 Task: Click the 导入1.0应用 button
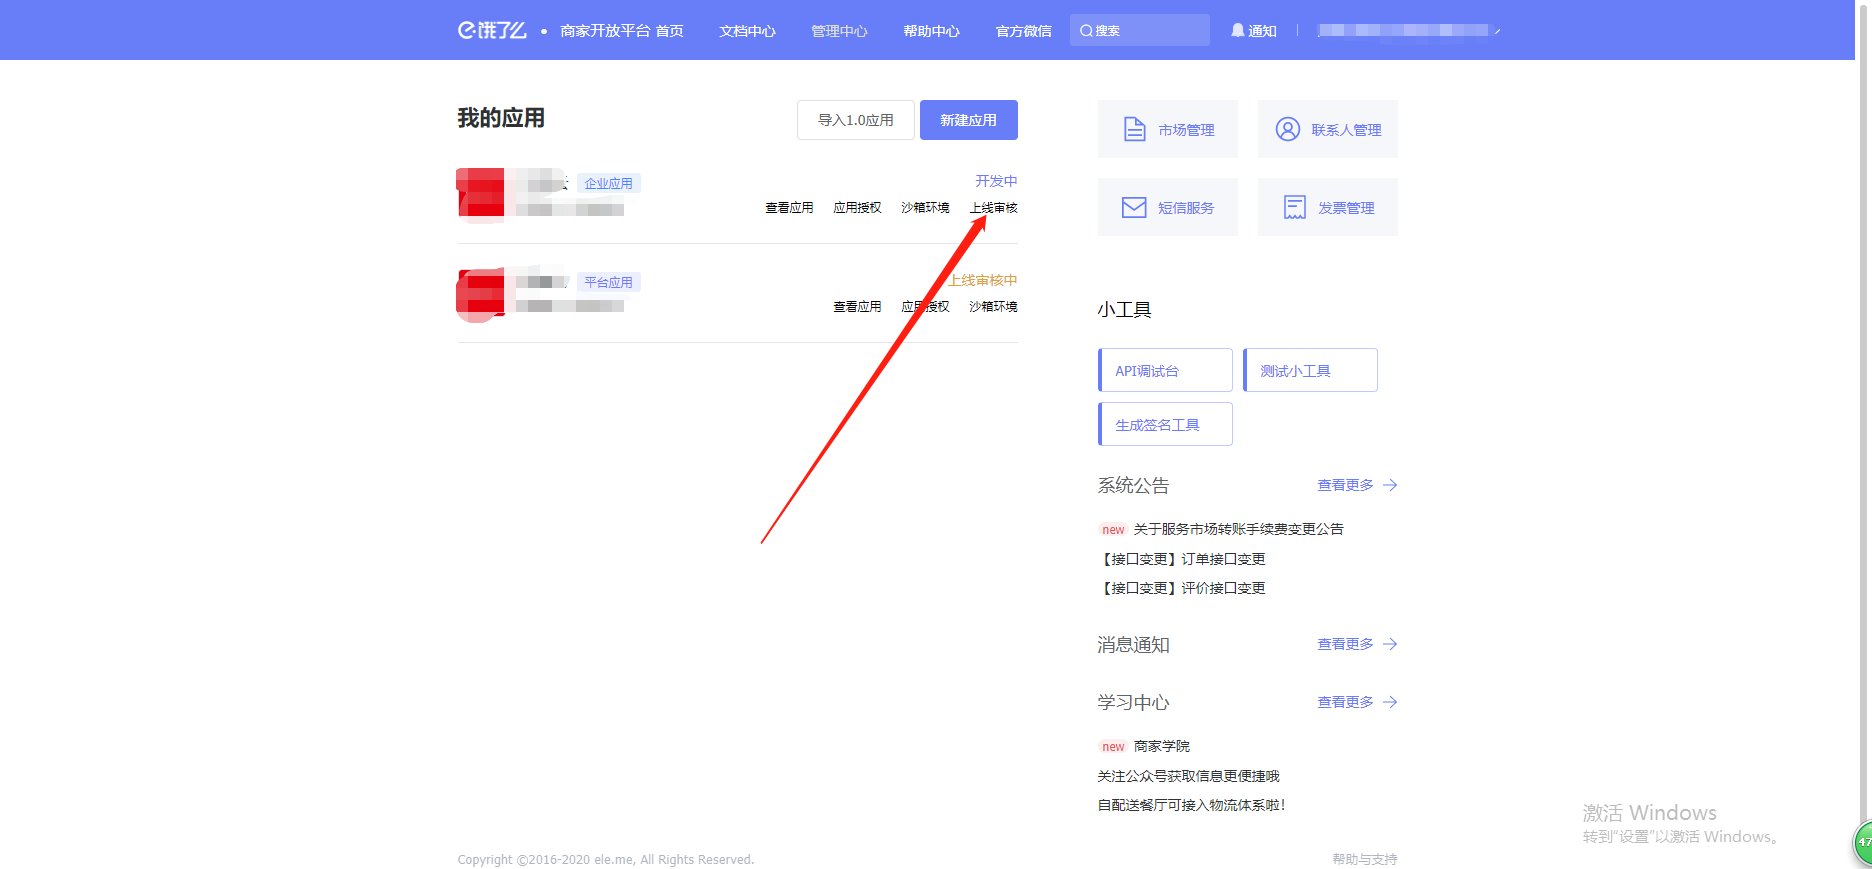[855, 120]
